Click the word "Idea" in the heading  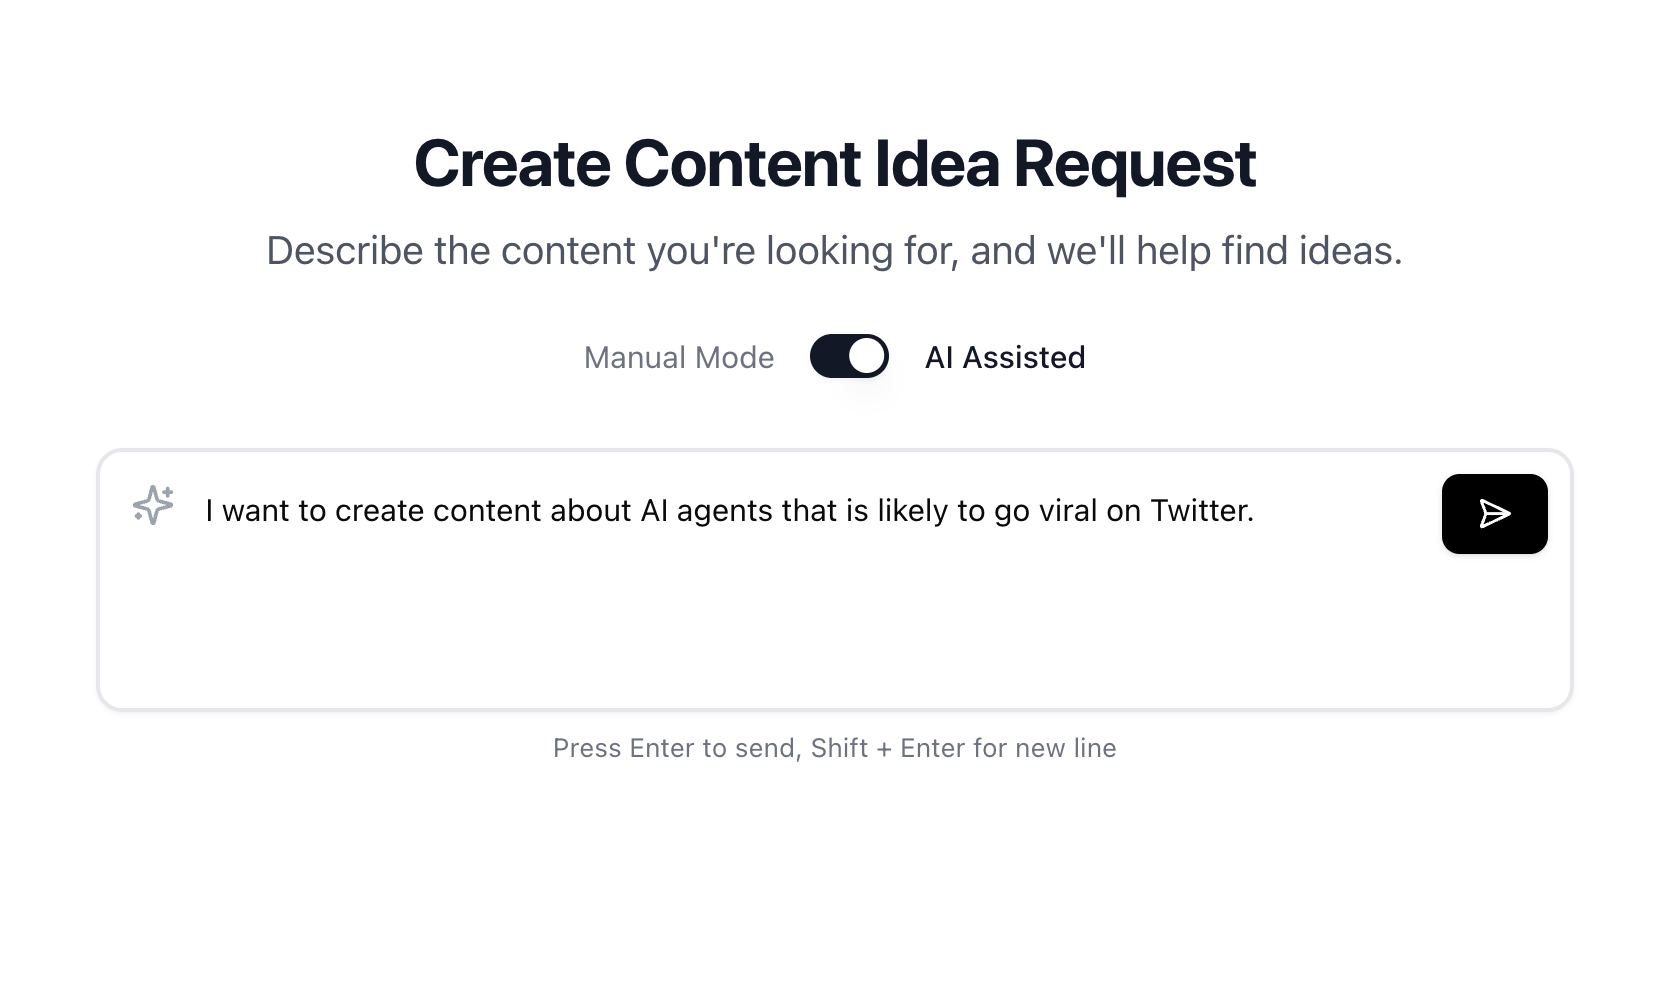coord(937,164)
